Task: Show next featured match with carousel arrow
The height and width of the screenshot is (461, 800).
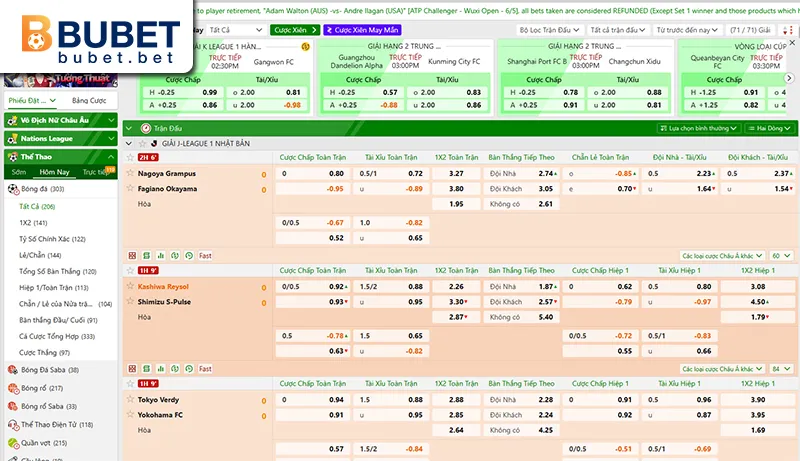Action: click(789, 78)
